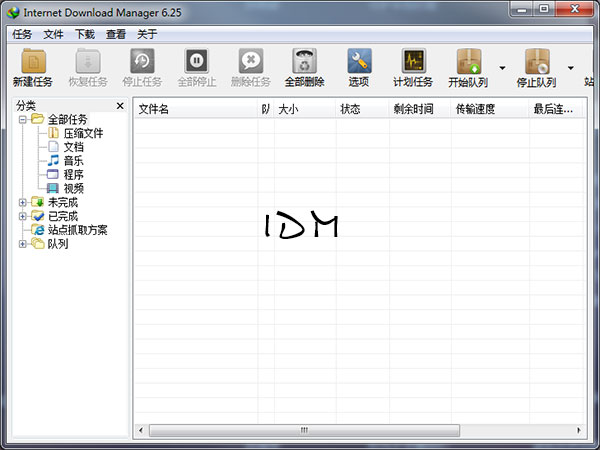Minimize the Internet Download Manager window
The width and height of the screenshot is (600, 450).
pos(522,9)
